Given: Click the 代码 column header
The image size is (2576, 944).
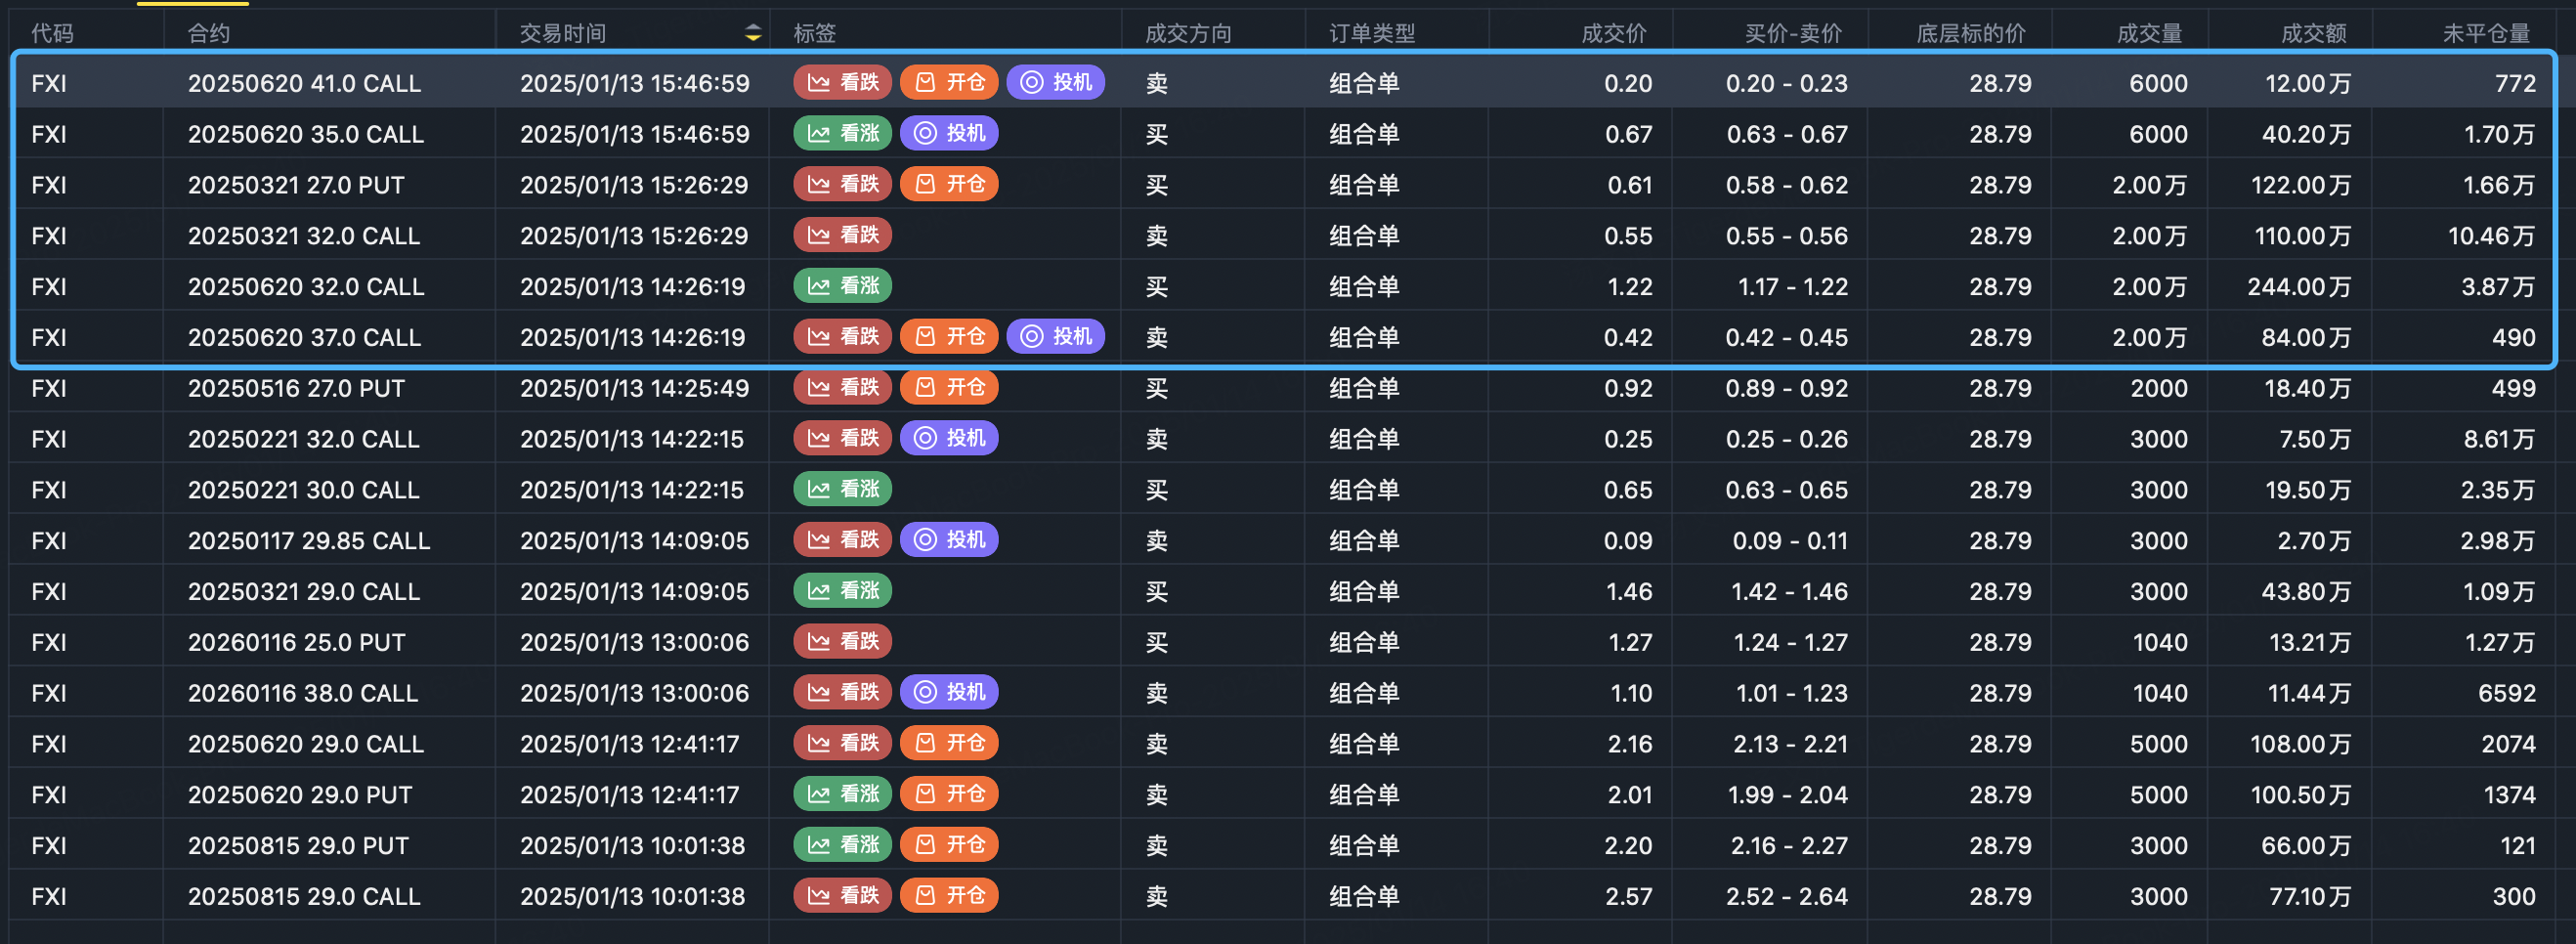Looking at the screenshot, I should 52,33.
